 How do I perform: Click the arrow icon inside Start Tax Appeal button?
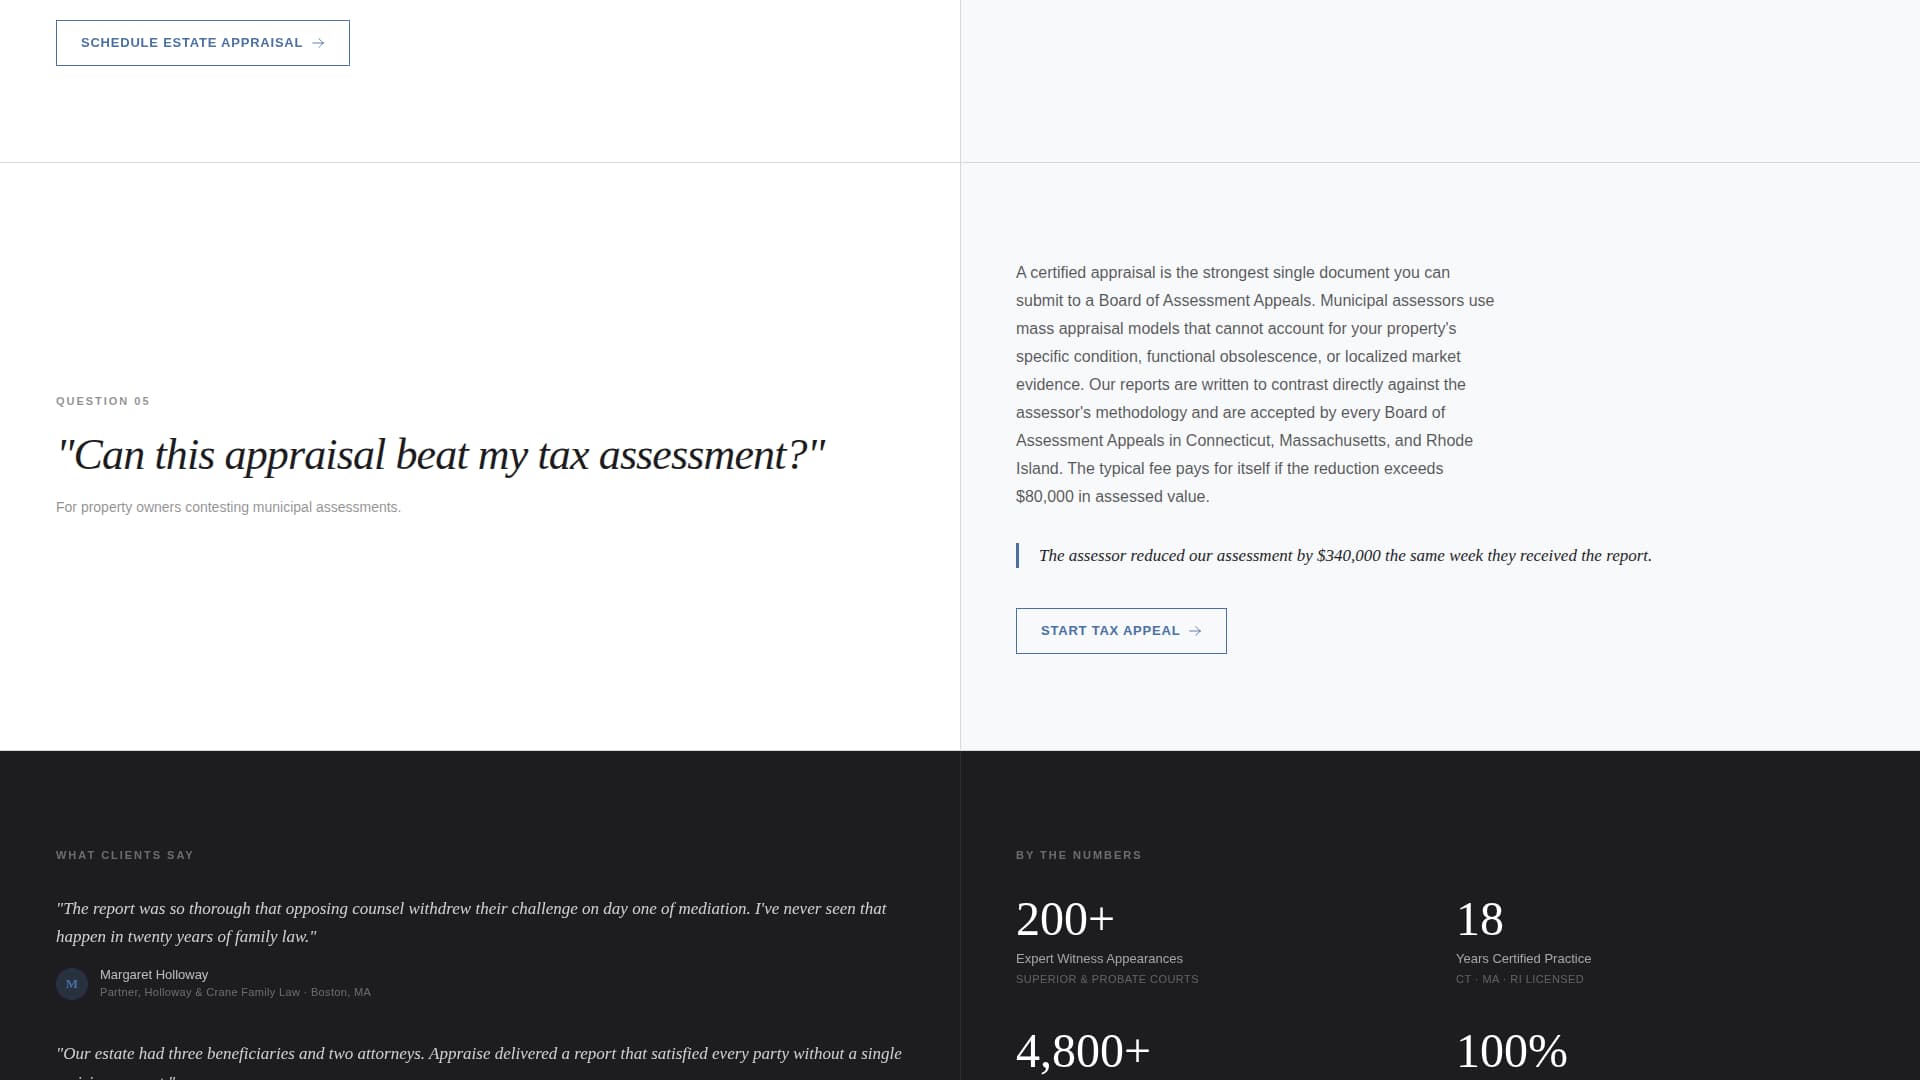pyautogui.click(x=1196, y=630)
